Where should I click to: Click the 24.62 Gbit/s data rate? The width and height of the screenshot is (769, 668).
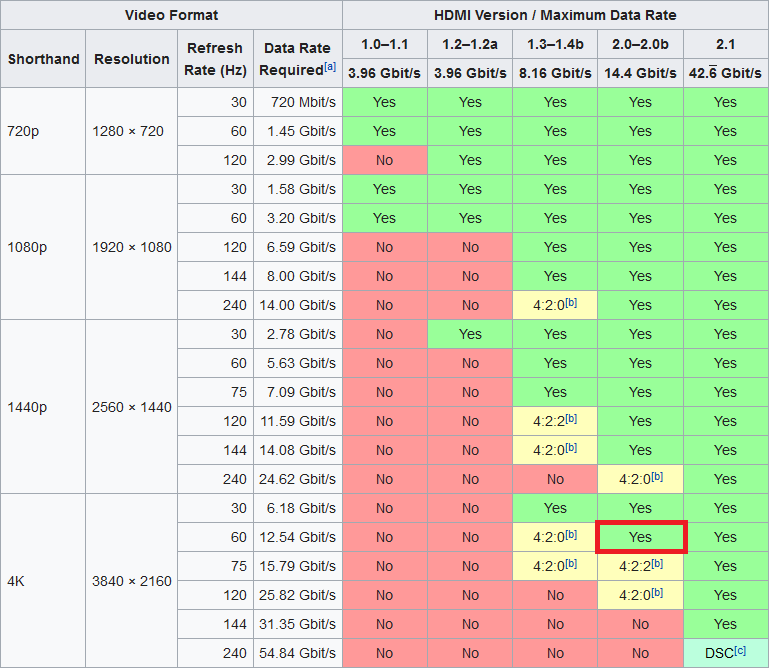pos(298,479)
